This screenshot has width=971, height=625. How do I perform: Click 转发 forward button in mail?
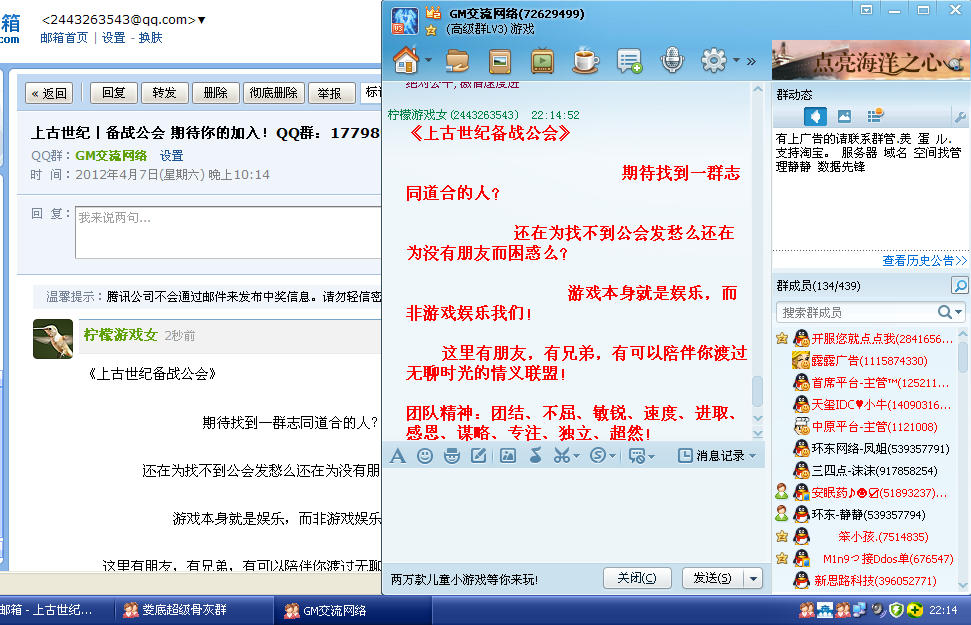[164, 93]
